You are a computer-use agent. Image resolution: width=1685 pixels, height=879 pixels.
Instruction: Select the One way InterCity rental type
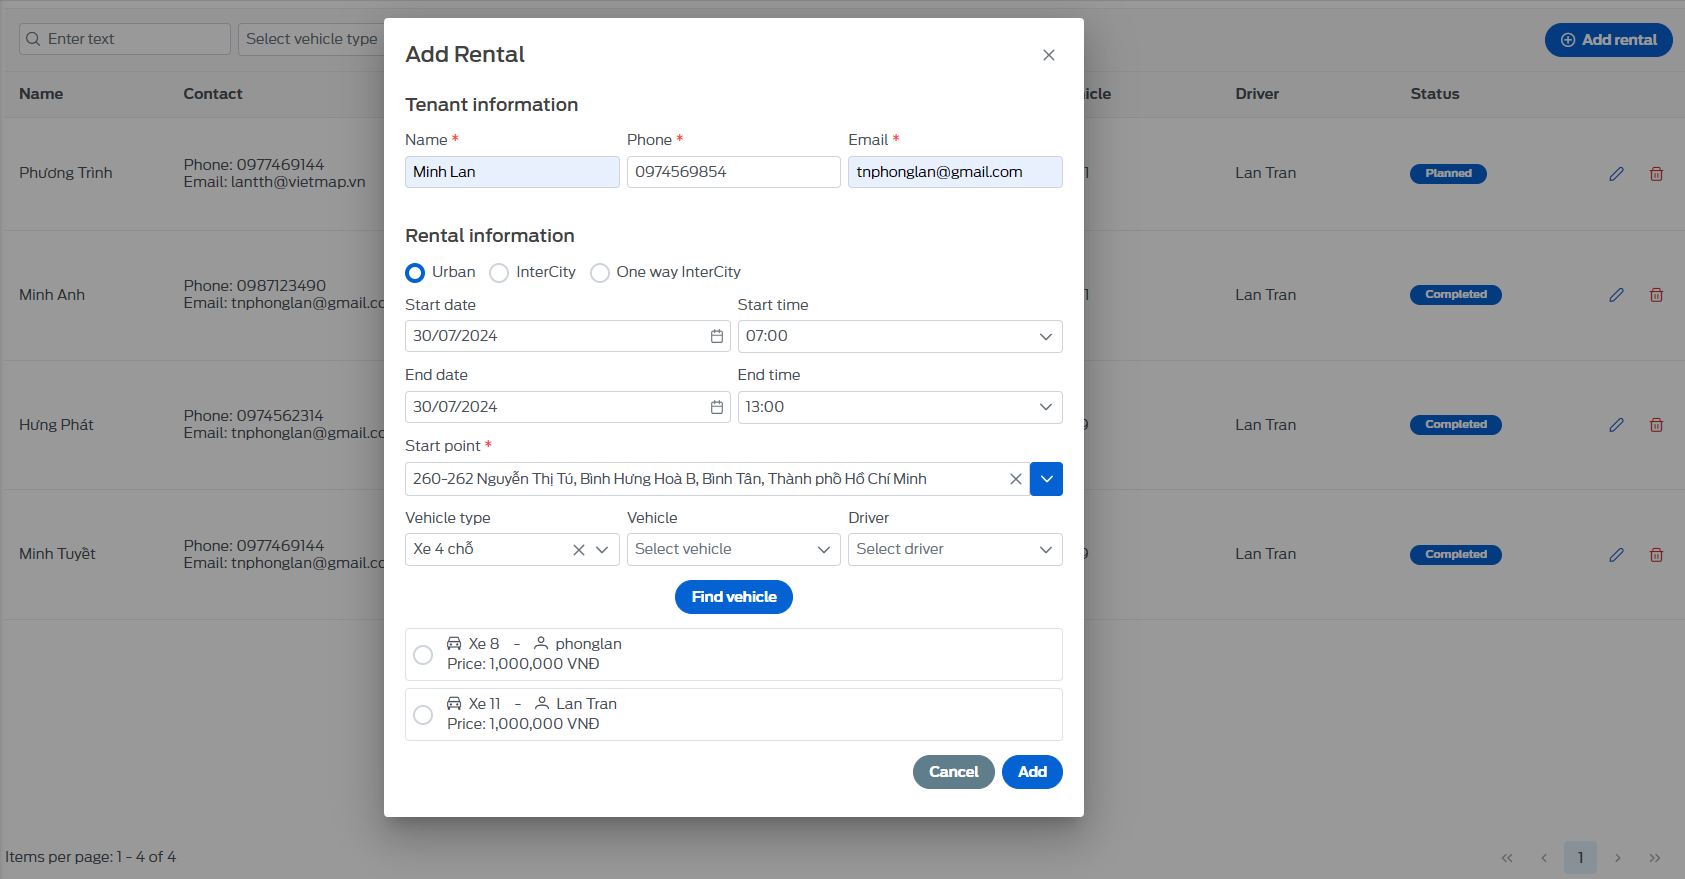(x=600, y=273)
